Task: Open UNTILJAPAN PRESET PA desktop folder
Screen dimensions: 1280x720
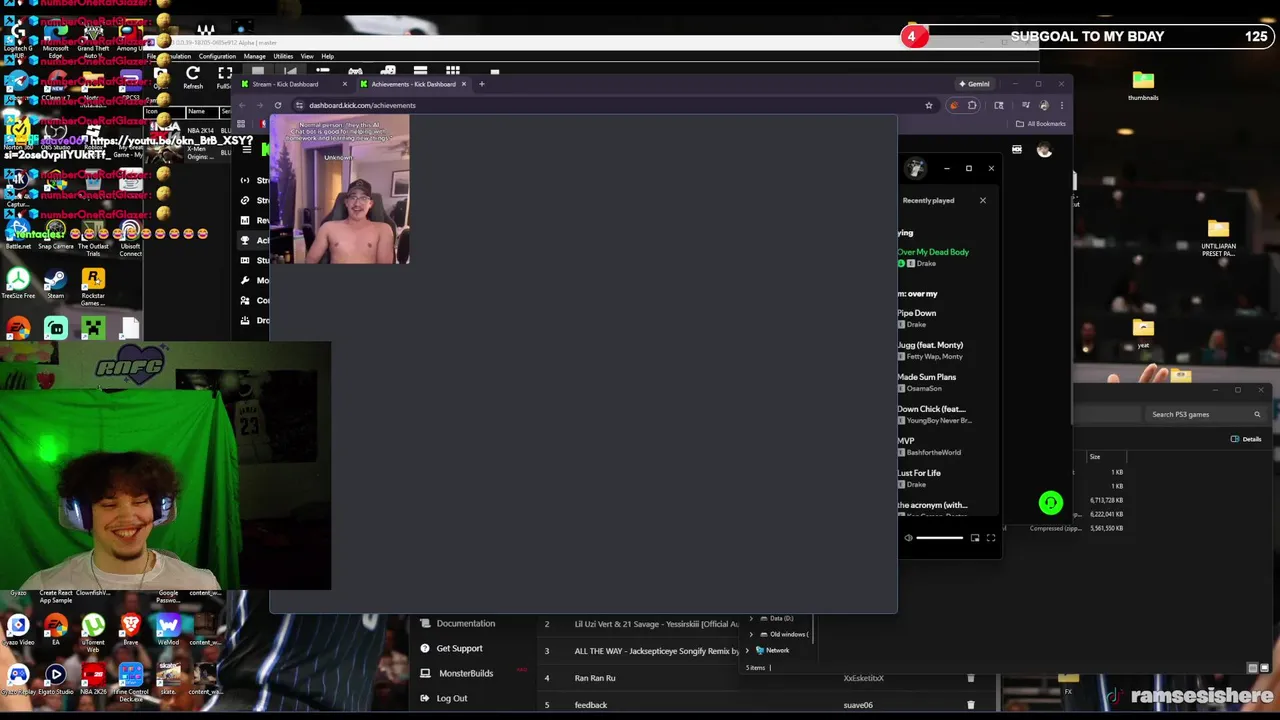Action: pos(1218,238)
